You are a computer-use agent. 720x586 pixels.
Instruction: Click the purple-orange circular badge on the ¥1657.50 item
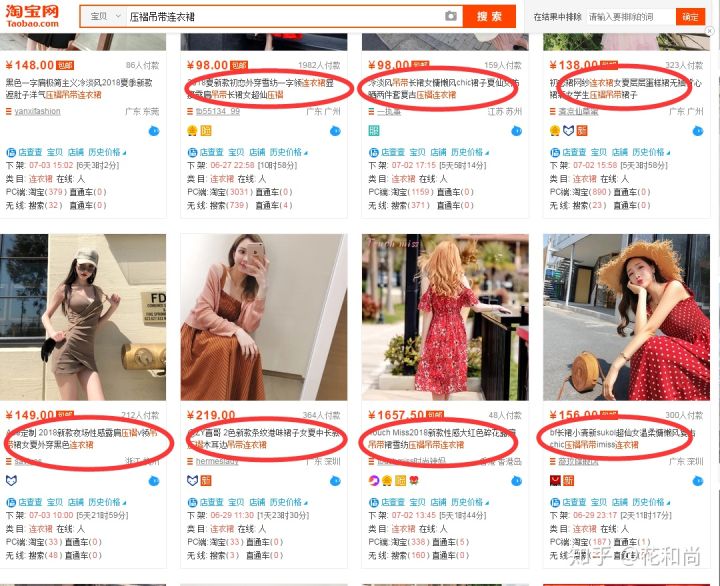tap(374, 481)
